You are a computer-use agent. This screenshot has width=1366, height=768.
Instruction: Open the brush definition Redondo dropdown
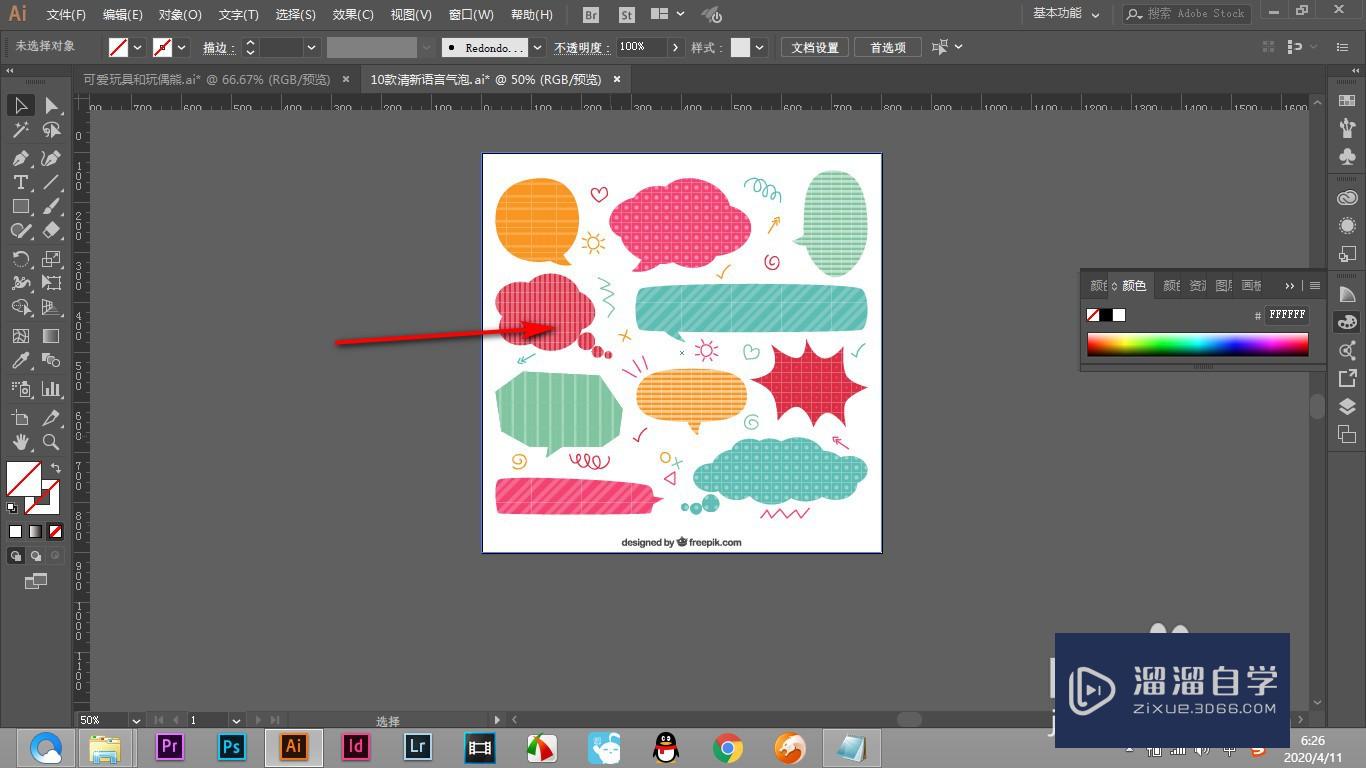[538, 47]
